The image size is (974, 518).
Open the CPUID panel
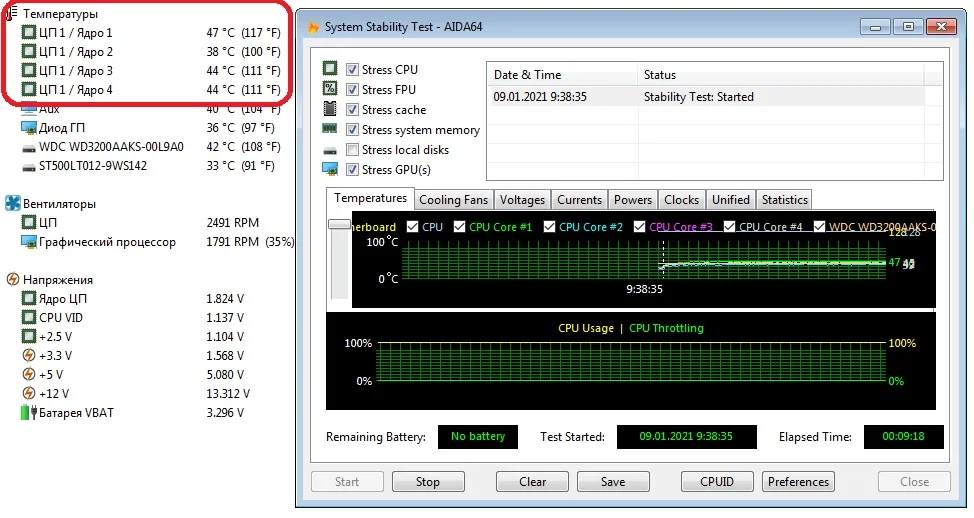717,481
